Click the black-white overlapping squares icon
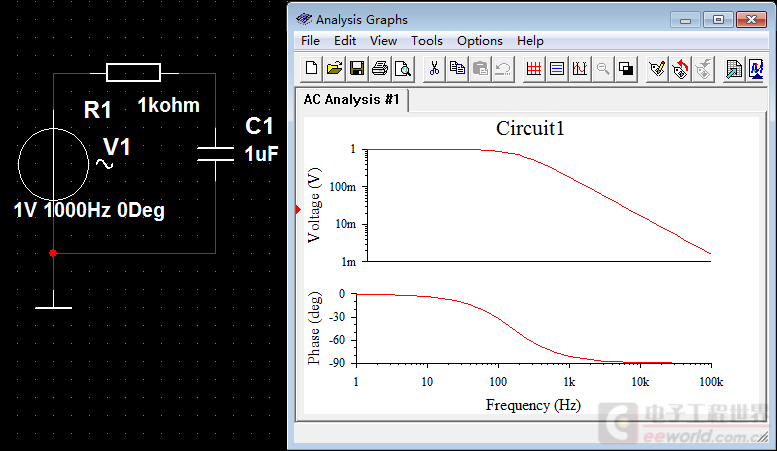 pyautogui.click(x=626, y=68)
